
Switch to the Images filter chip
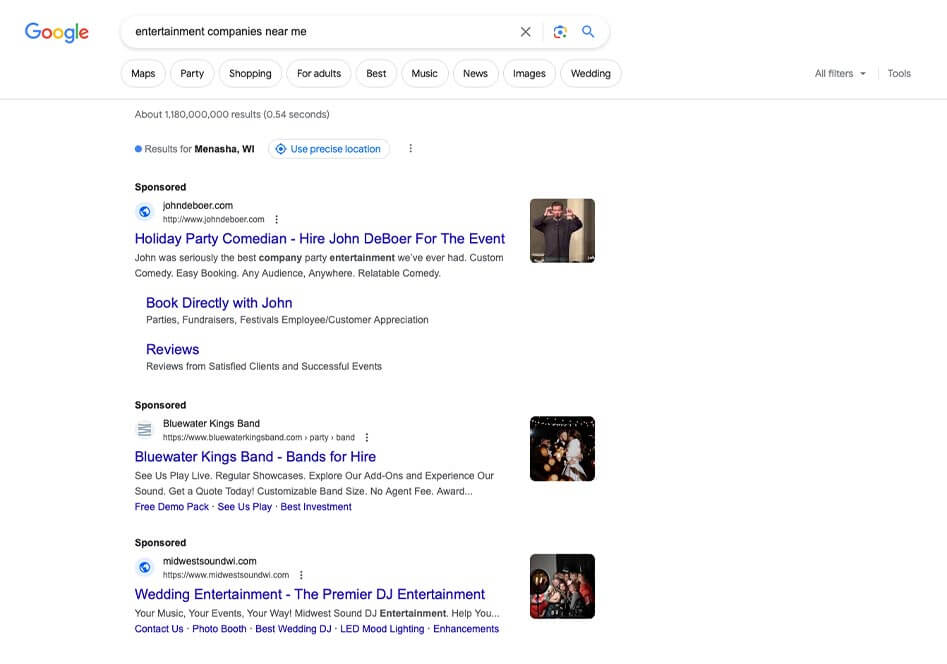coord(529,74)
